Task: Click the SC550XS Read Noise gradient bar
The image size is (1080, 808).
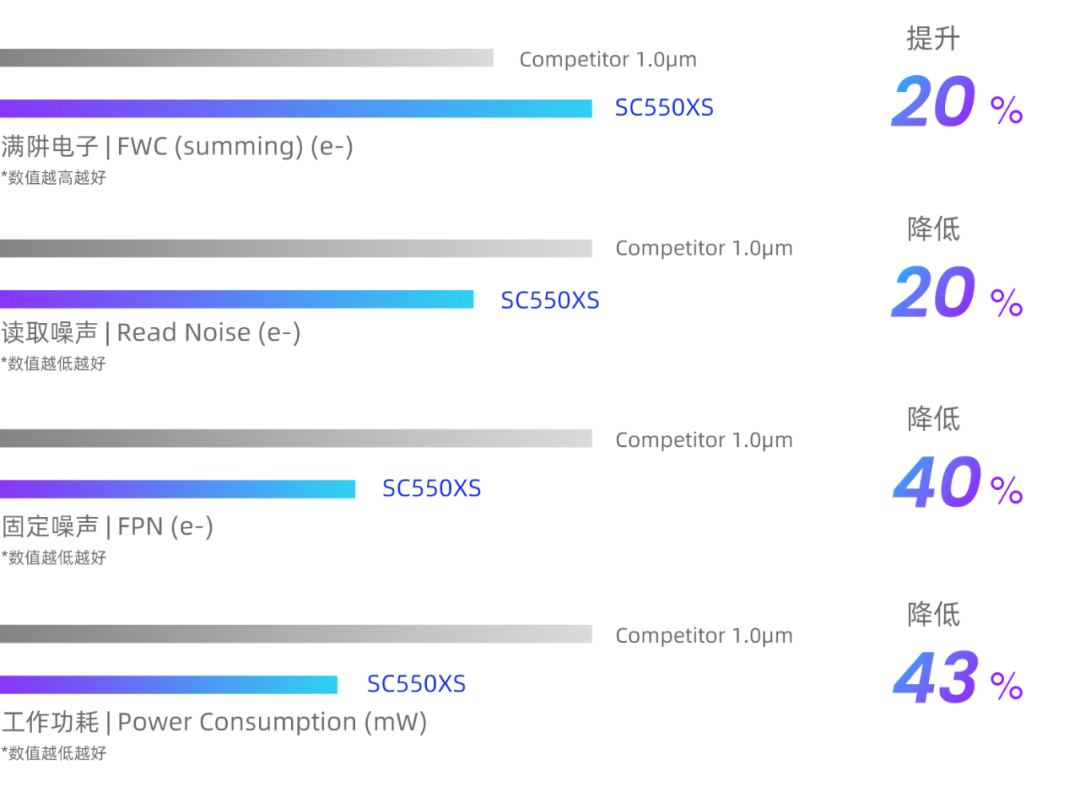Action: [237, 299]
